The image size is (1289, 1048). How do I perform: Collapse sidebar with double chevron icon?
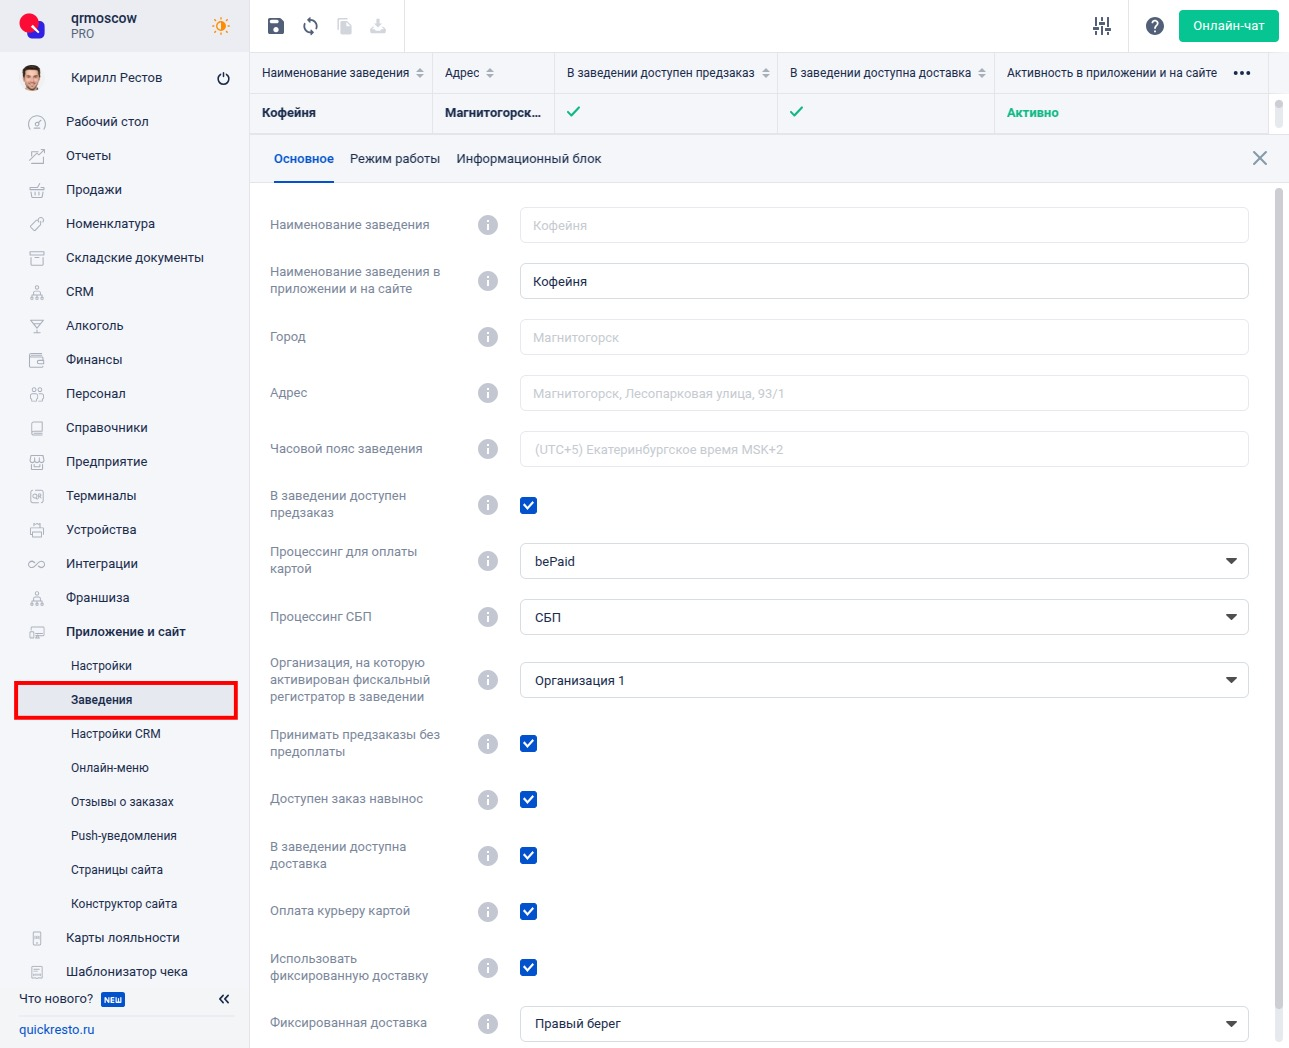coord(224,999)
